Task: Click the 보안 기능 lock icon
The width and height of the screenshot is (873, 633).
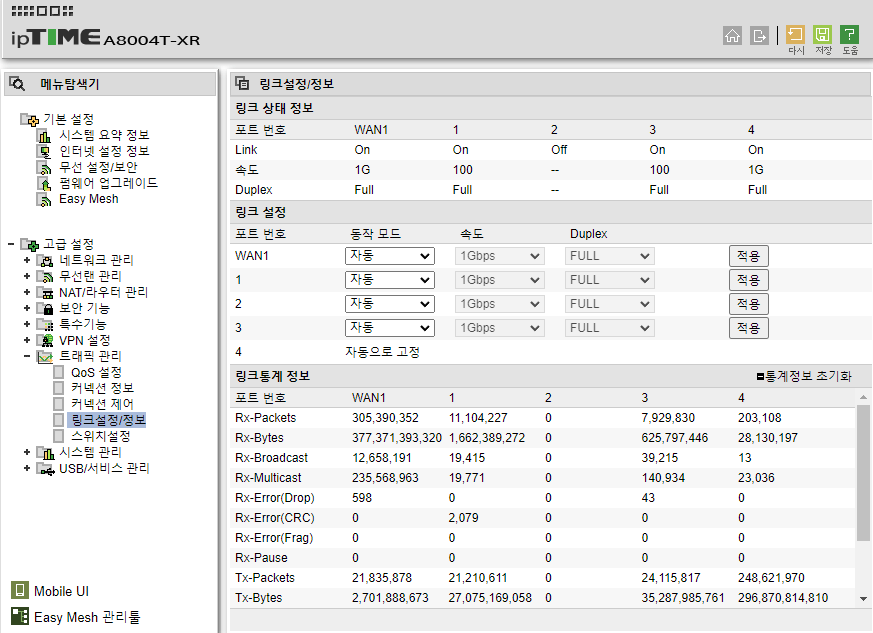Action: coord(45,308)
